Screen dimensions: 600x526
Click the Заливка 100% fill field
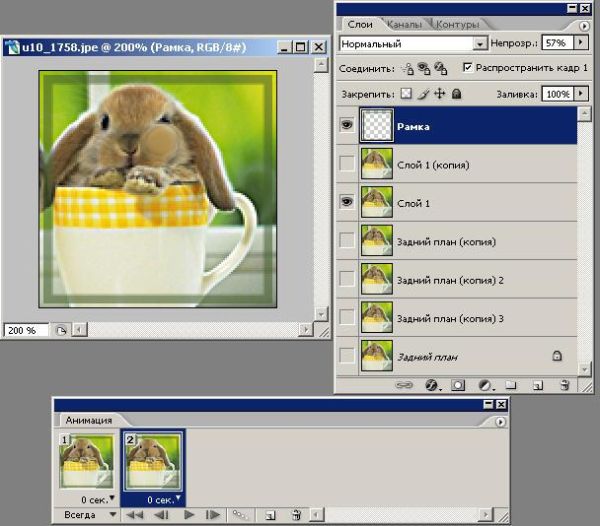click(x=557, y=94)
